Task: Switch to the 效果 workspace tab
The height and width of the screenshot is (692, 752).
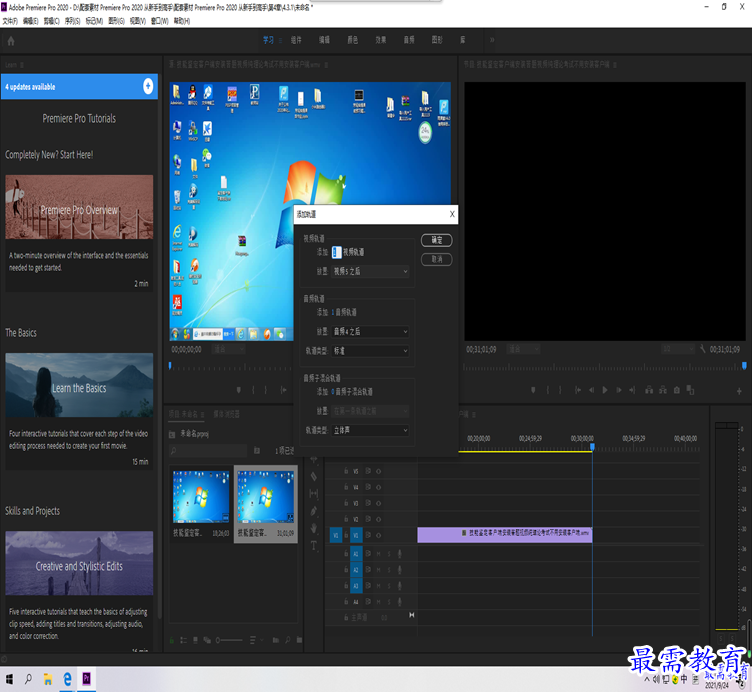Action: 381,40
